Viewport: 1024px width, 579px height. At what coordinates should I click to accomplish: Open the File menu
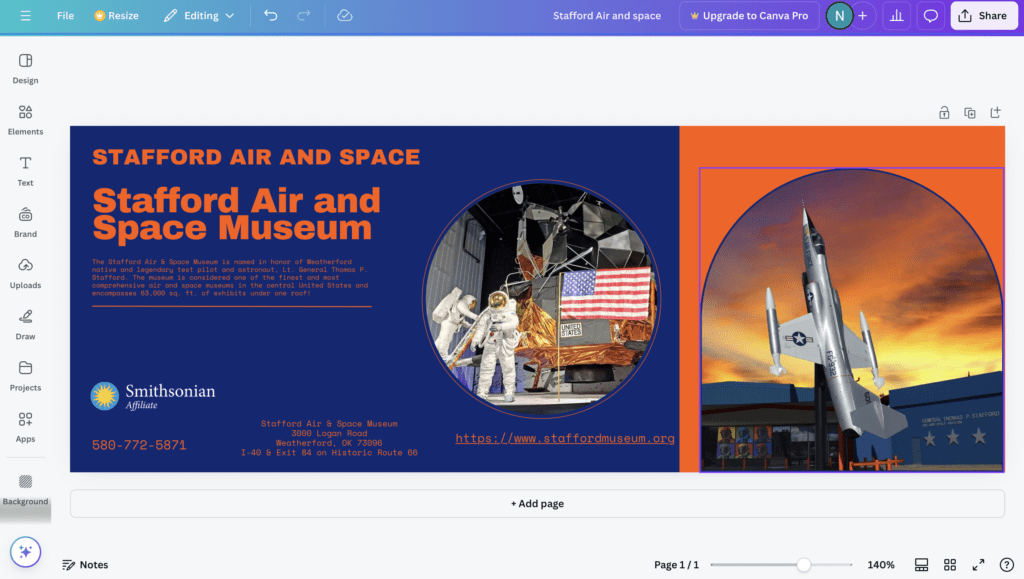click(x=65, y=16)
